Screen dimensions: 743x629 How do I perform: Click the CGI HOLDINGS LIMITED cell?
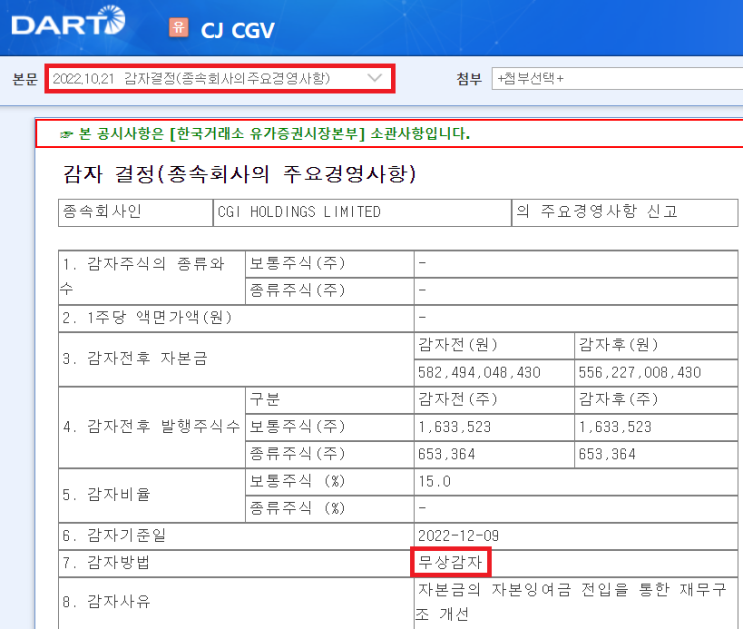point(362,212)
